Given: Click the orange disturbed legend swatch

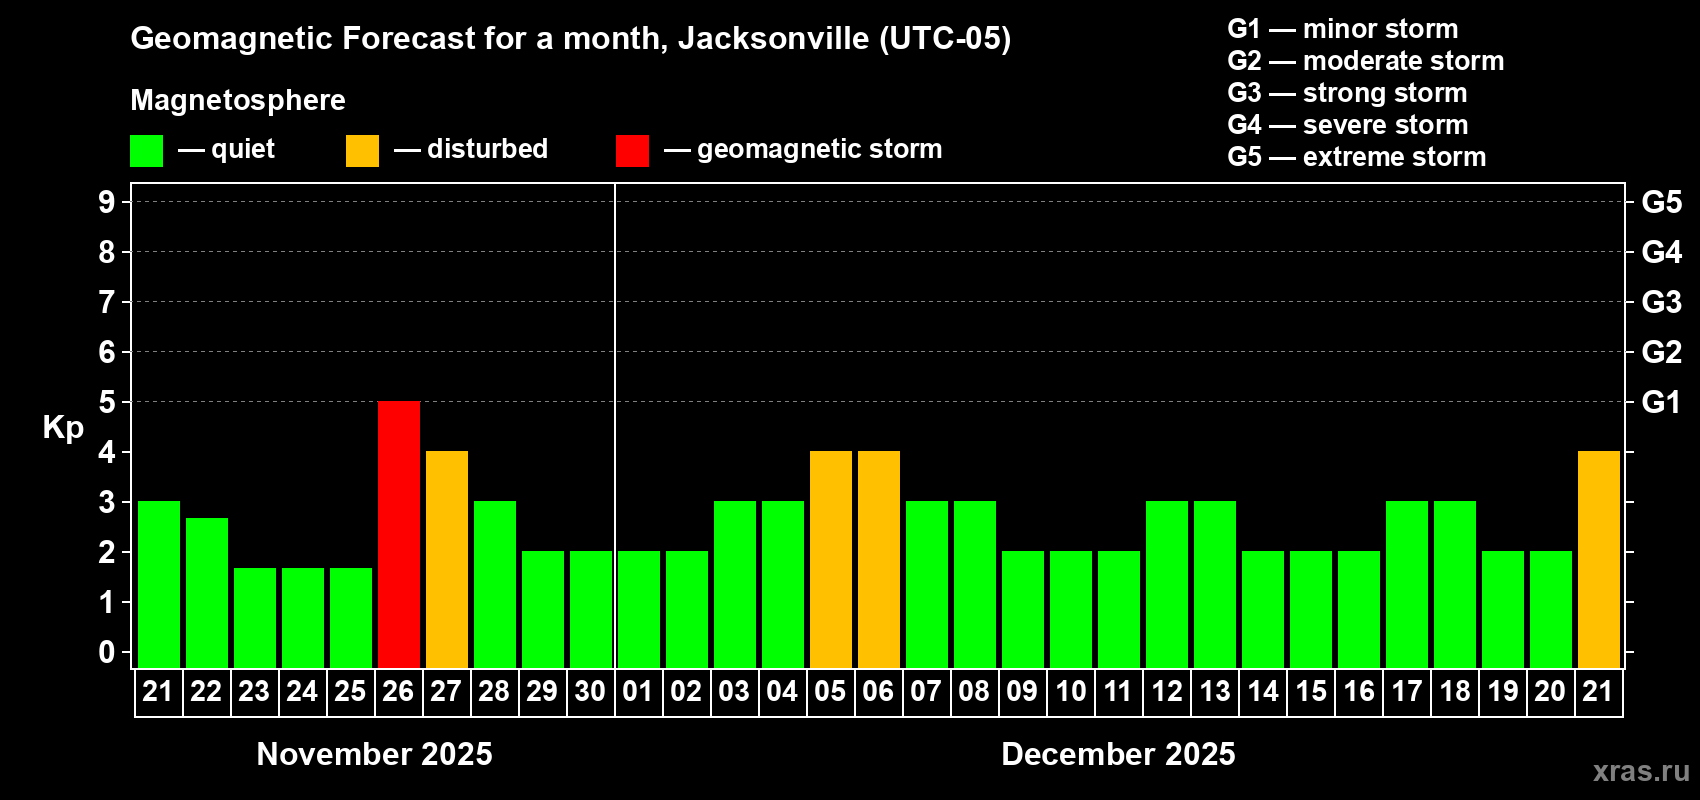Looking at the screenshot, I should 362,151.
